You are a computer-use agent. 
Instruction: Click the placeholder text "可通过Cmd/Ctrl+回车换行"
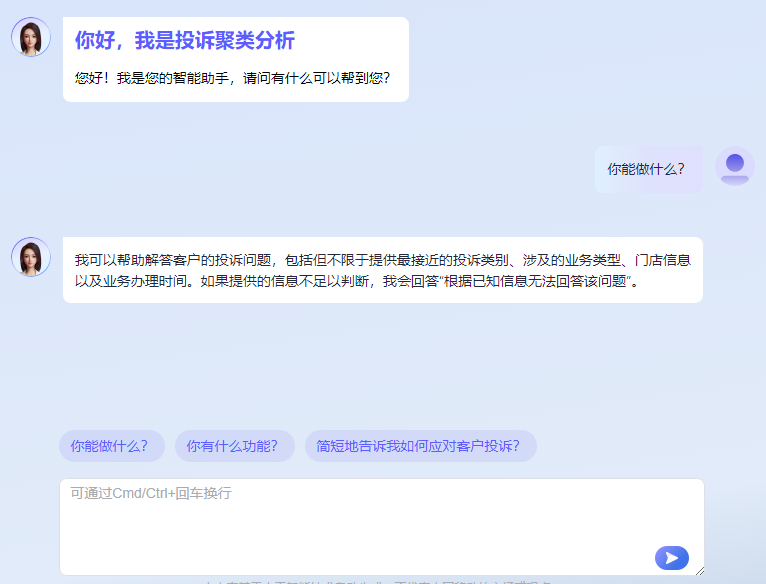151,493
